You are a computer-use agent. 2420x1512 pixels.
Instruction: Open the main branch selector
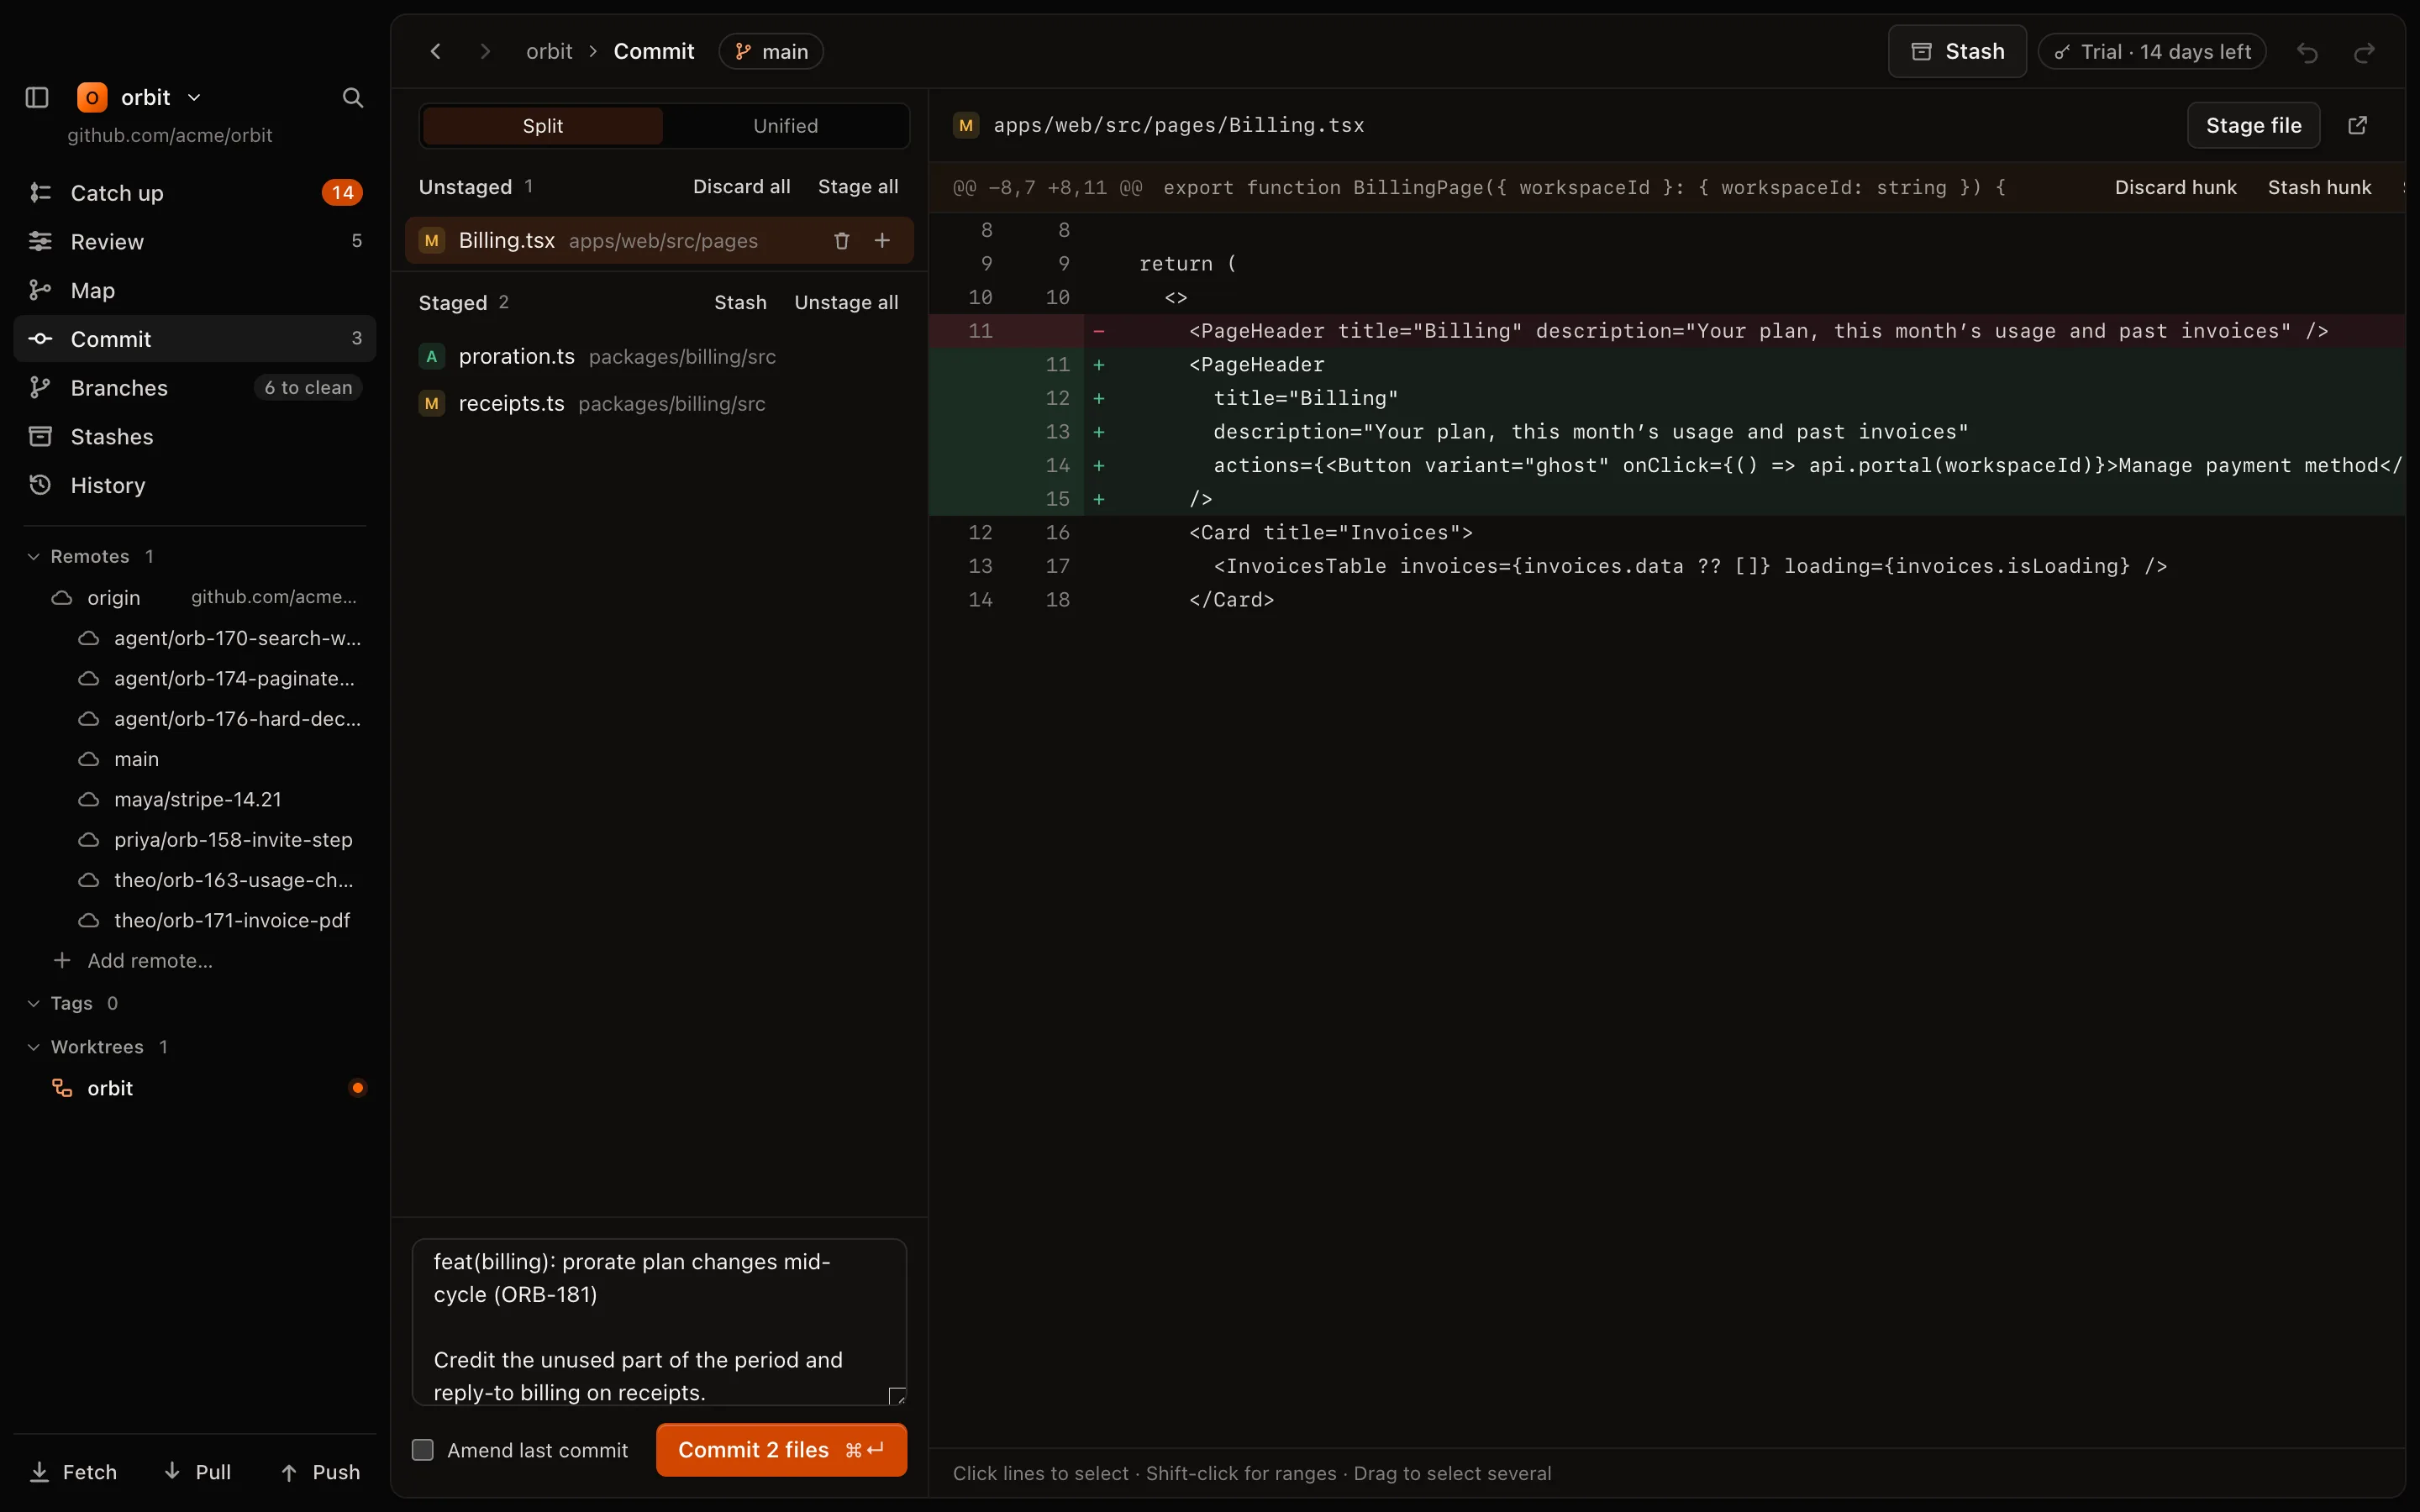[x=771, y=51]
